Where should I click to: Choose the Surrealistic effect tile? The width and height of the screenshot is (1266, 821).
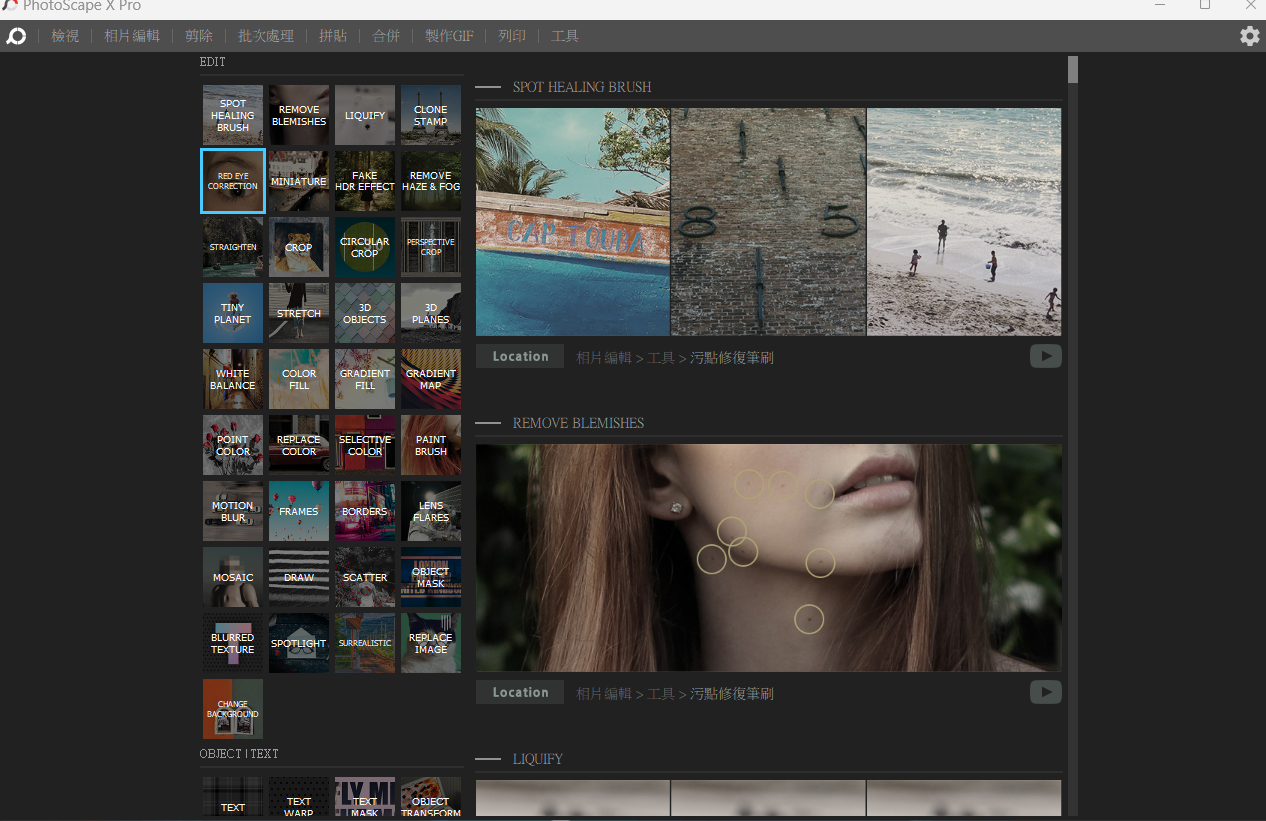(365, 643)
